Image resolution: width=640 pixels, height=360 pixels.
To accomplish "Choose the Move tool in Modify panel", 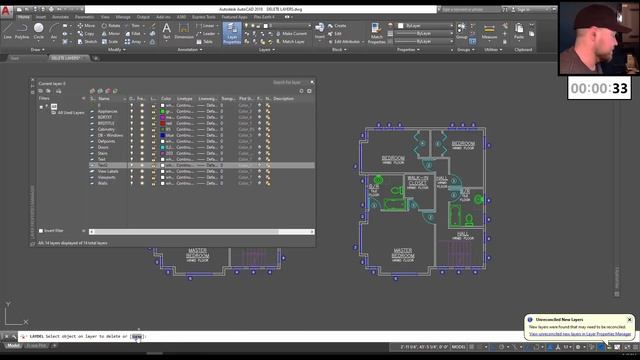I will coord(86,25).
